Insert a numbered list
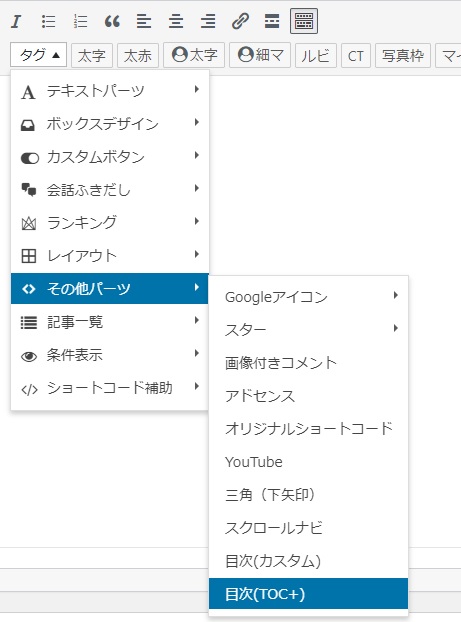461x622 pixels. point(81,21)
